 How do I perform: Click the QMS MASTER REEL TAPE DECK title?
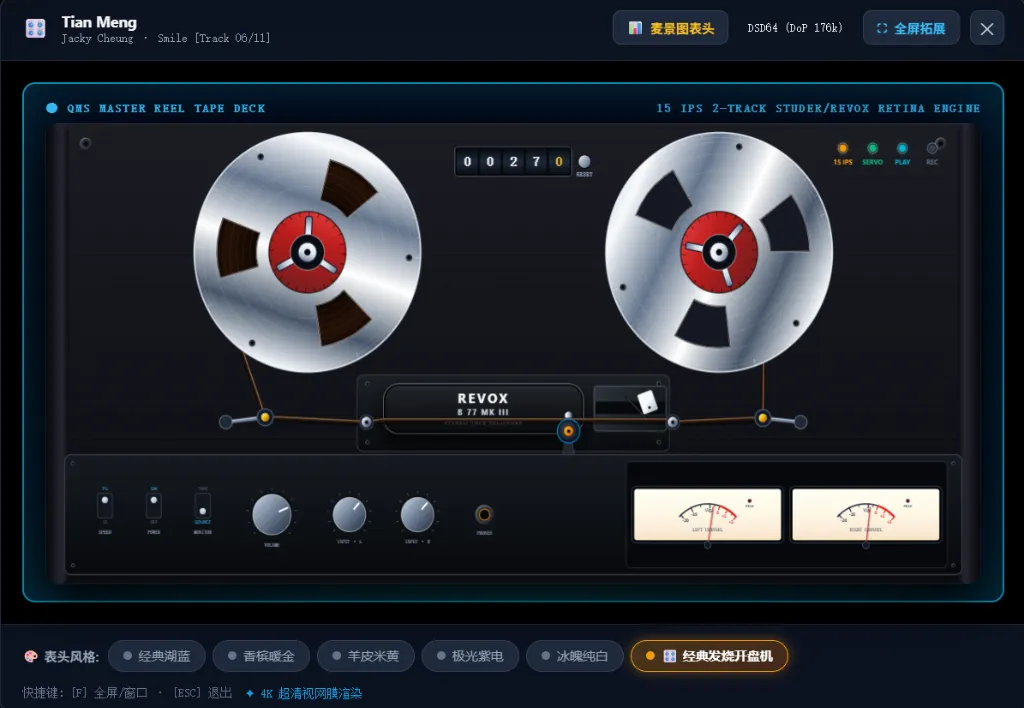tap(166, 108)
